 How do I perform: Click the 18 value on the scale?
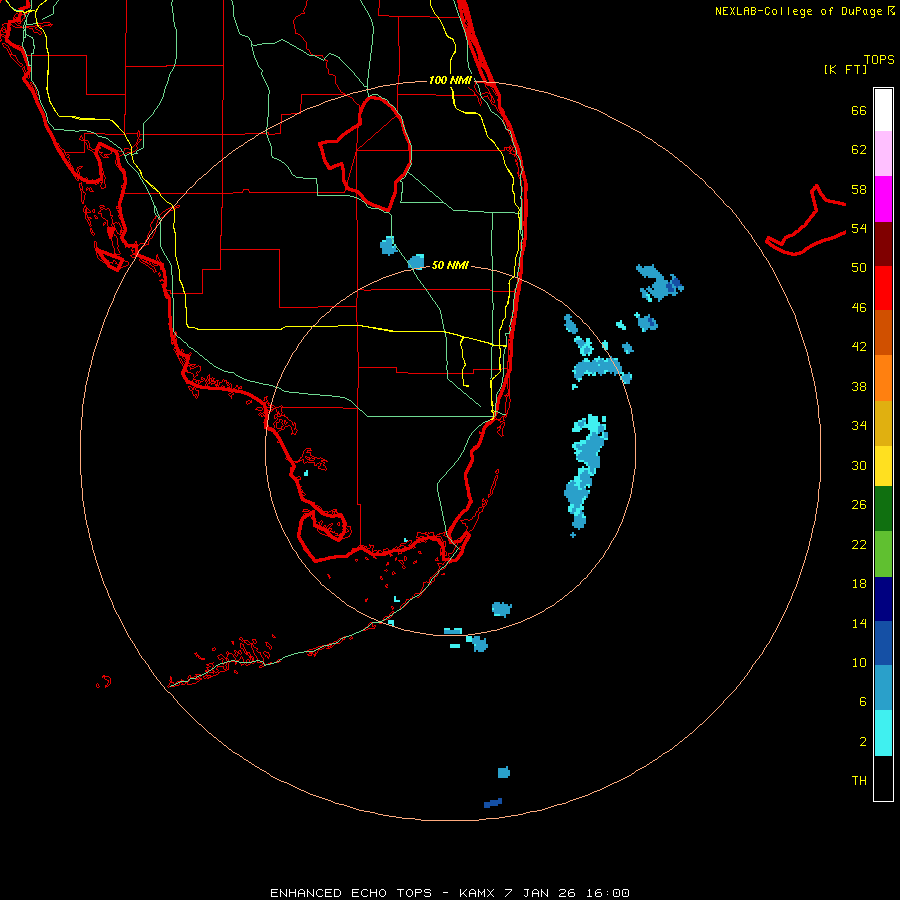(859, 584)
